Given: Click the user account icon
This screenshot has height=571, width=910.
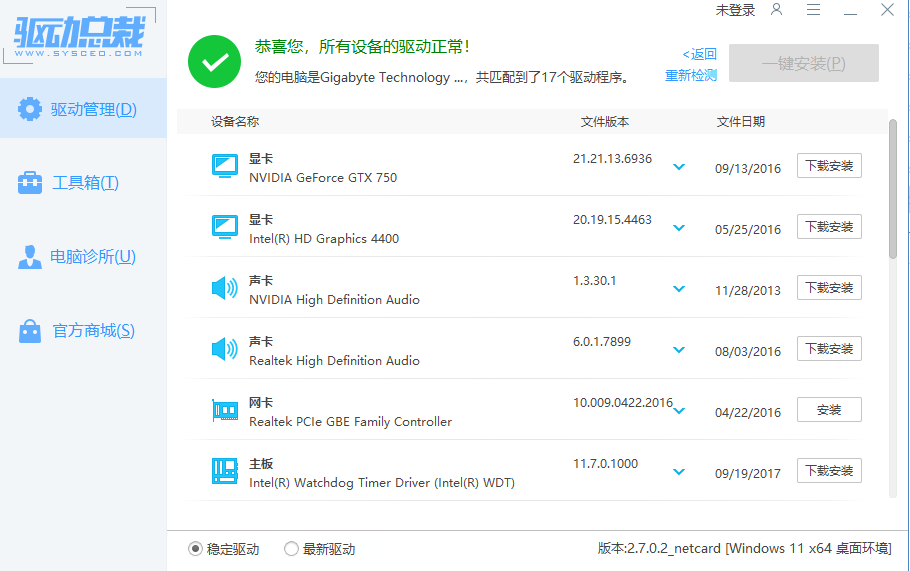Looking at the screenshot, I should [x=777, y=9].
